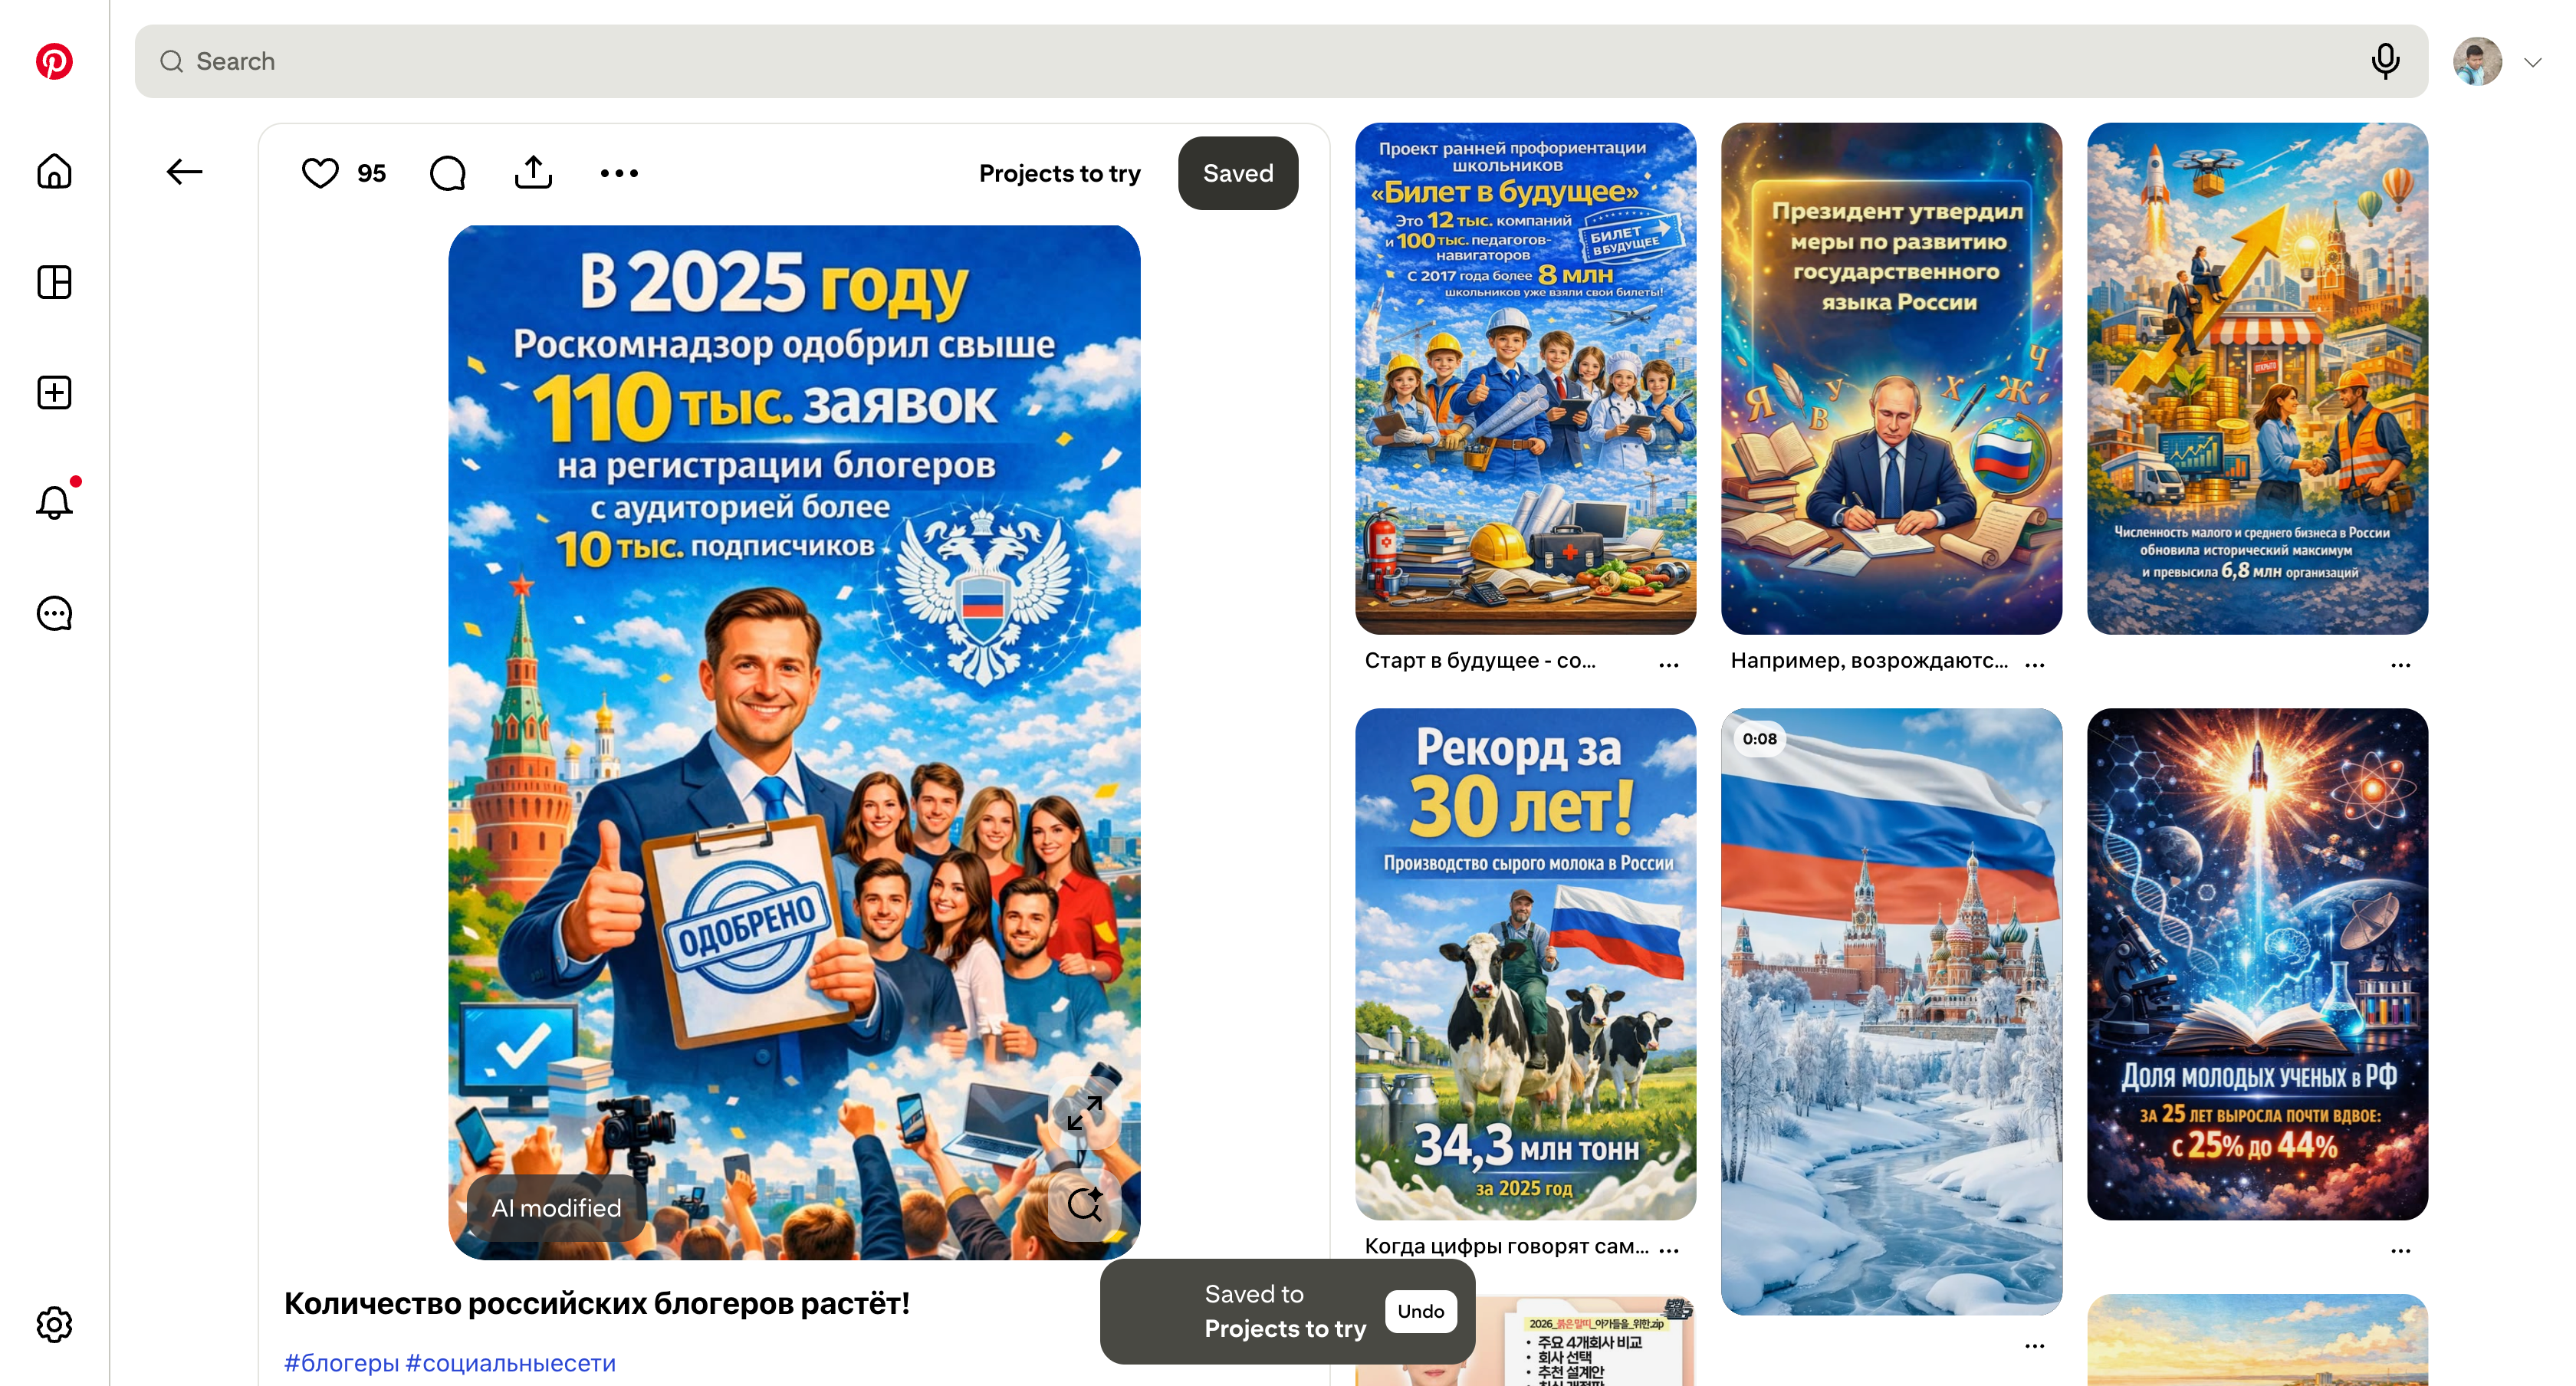Open messages chat bubble icon

[x=54, y=613]
